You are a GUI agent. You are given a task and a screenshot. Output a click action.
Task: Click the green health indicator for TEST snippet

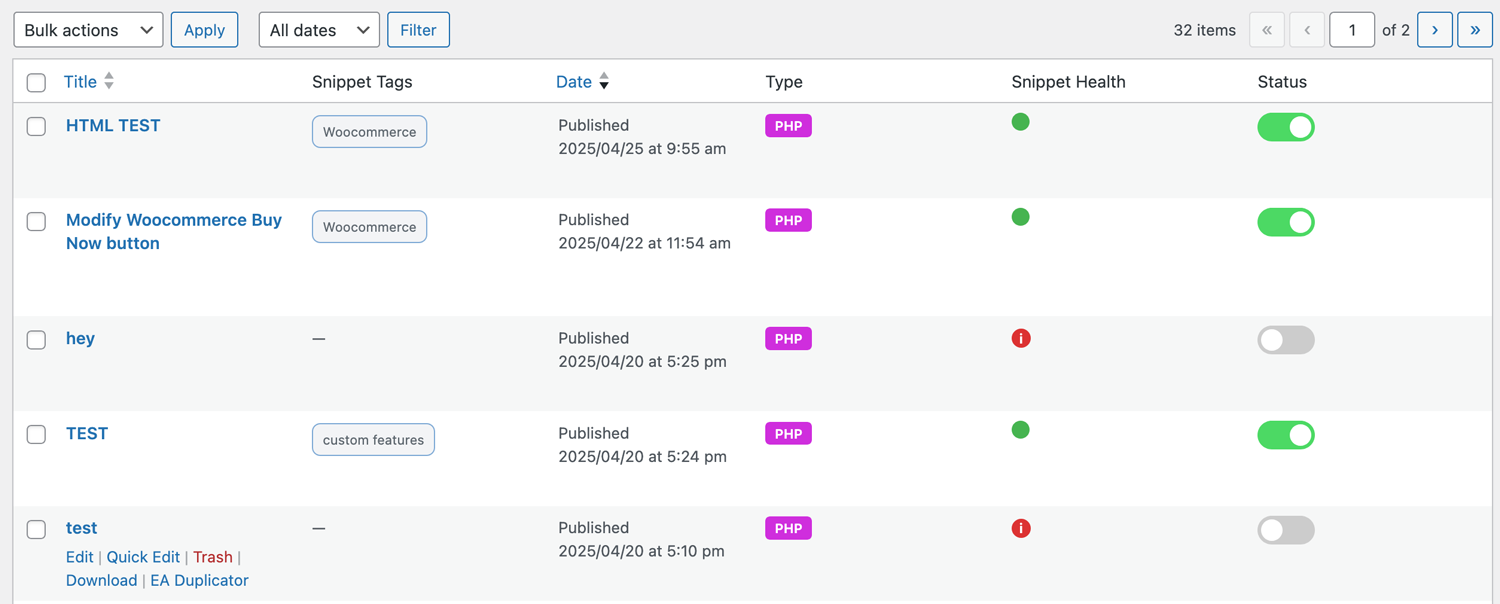pos(1020,430)
